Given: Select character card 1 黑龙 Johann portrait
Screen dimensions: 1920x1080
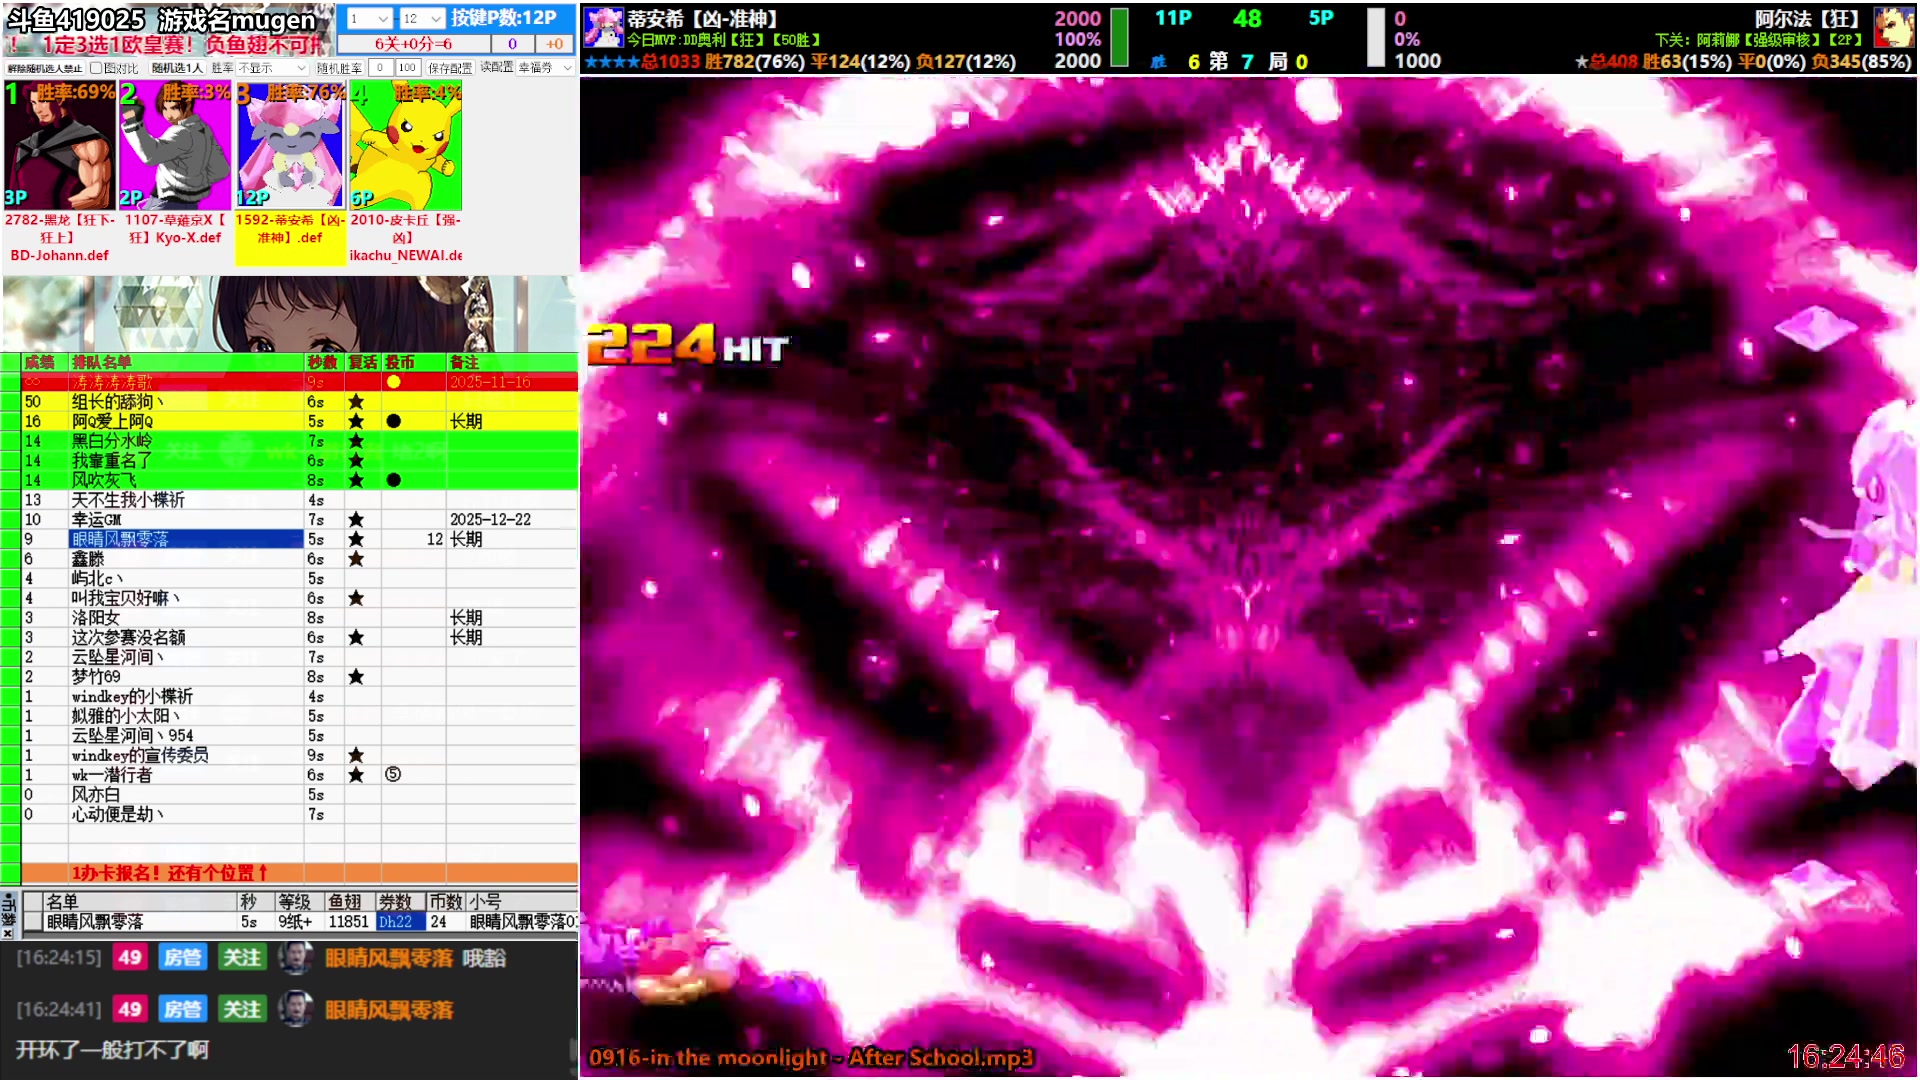Looking at the screenshot, I should 59,145.
